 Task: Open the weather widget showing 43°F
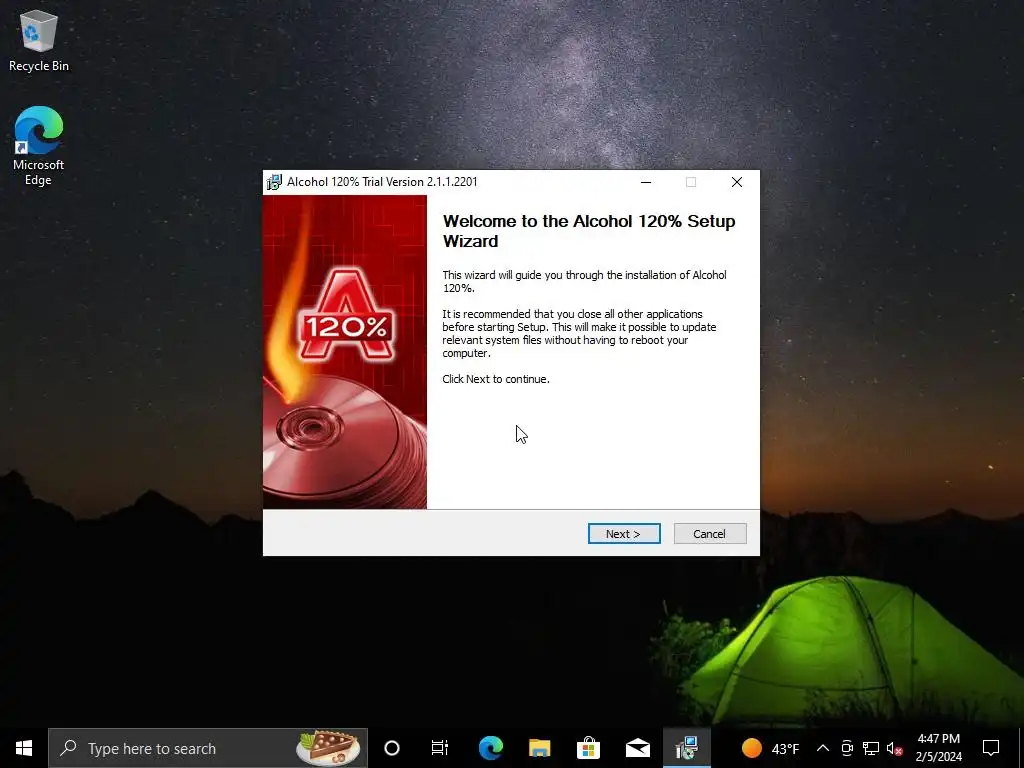tap(770, 748)
